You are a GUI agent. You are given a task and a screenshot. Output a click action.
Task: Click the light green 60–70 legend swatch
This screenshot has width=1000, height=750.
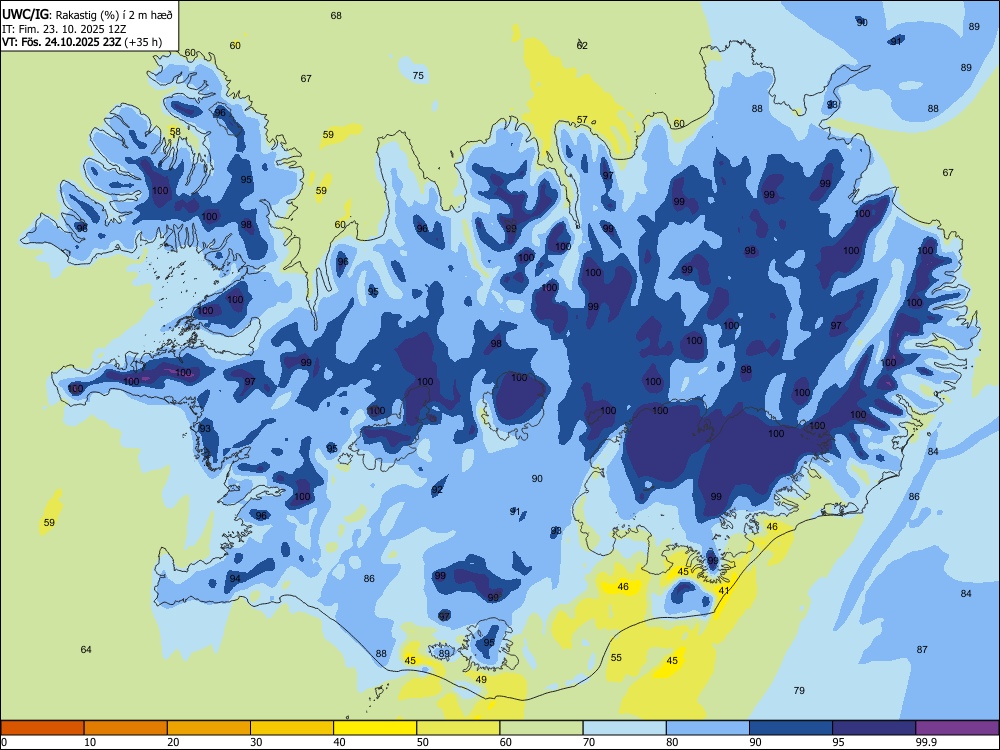point(541,728)
